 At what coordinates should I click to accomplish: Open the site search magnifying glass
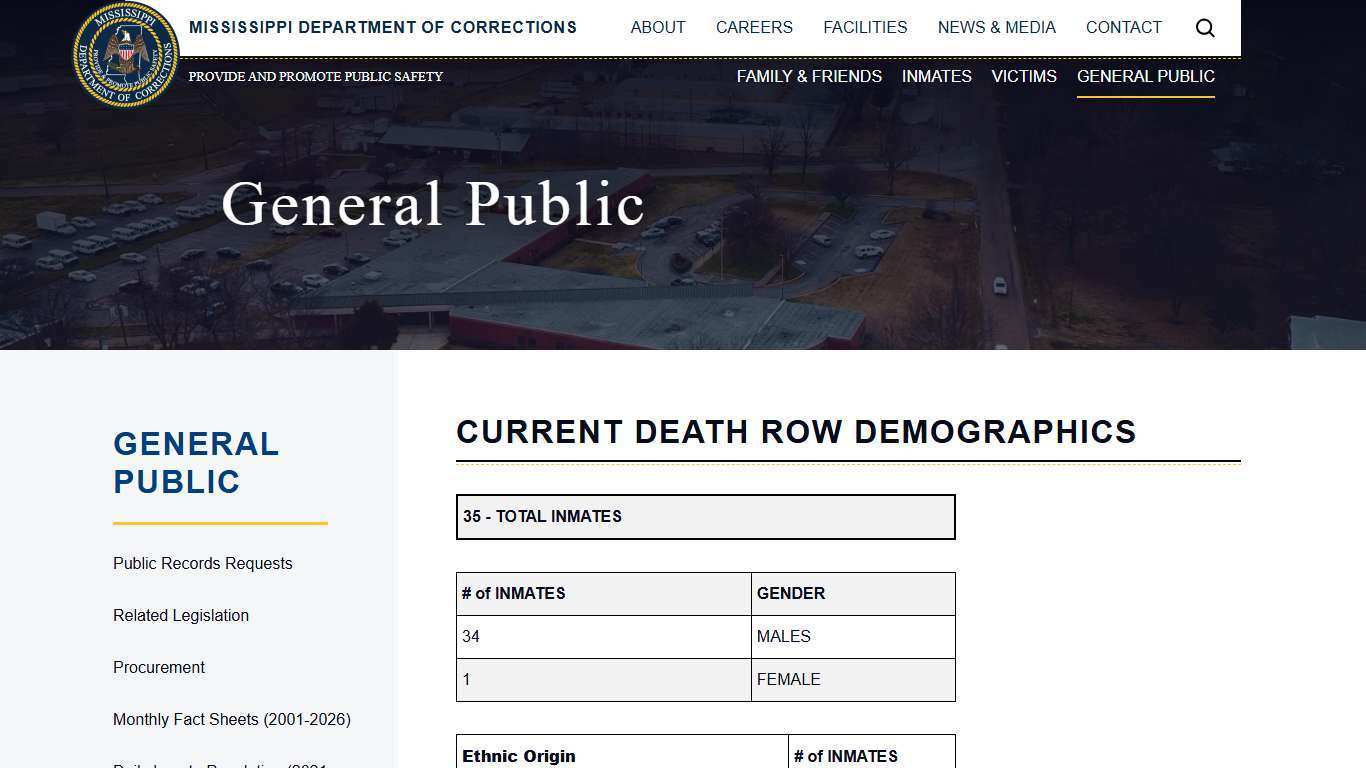click(x=1205, y=27)
